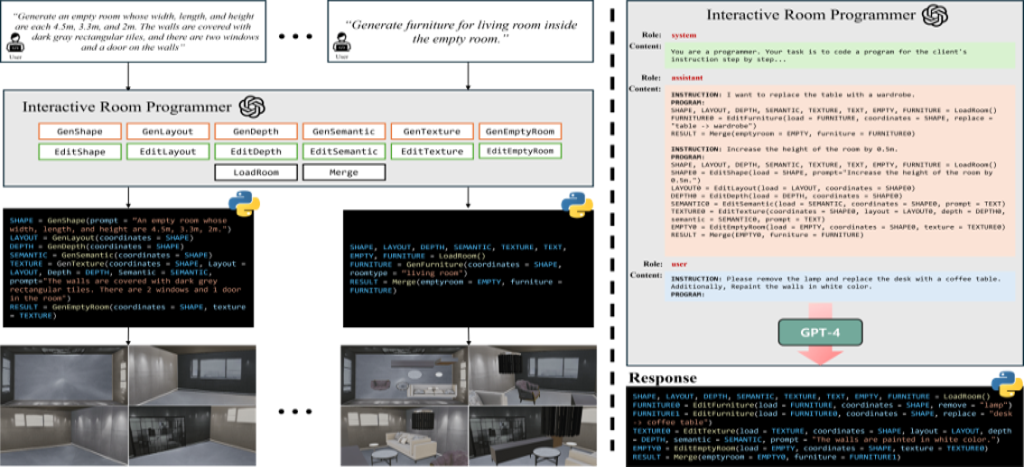1024x467 pixels.
Task: Click the LoadRoom module box
Action: (255, 173)
